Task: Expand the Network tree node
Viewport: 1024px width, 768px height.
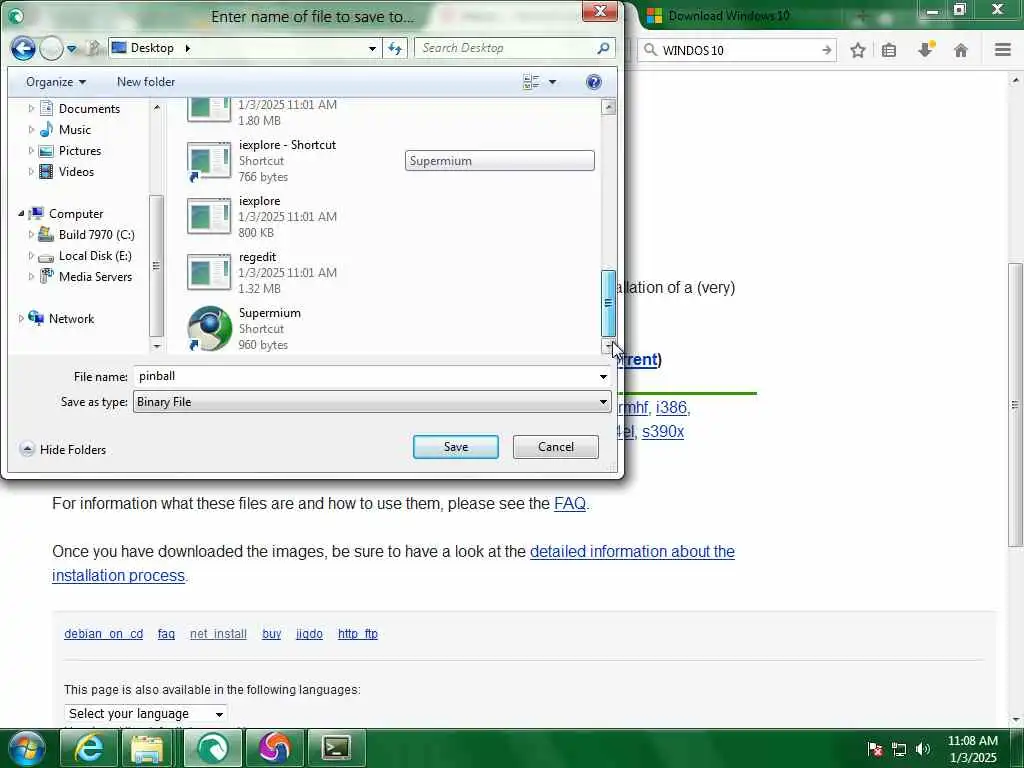Action: coord(21,319)
